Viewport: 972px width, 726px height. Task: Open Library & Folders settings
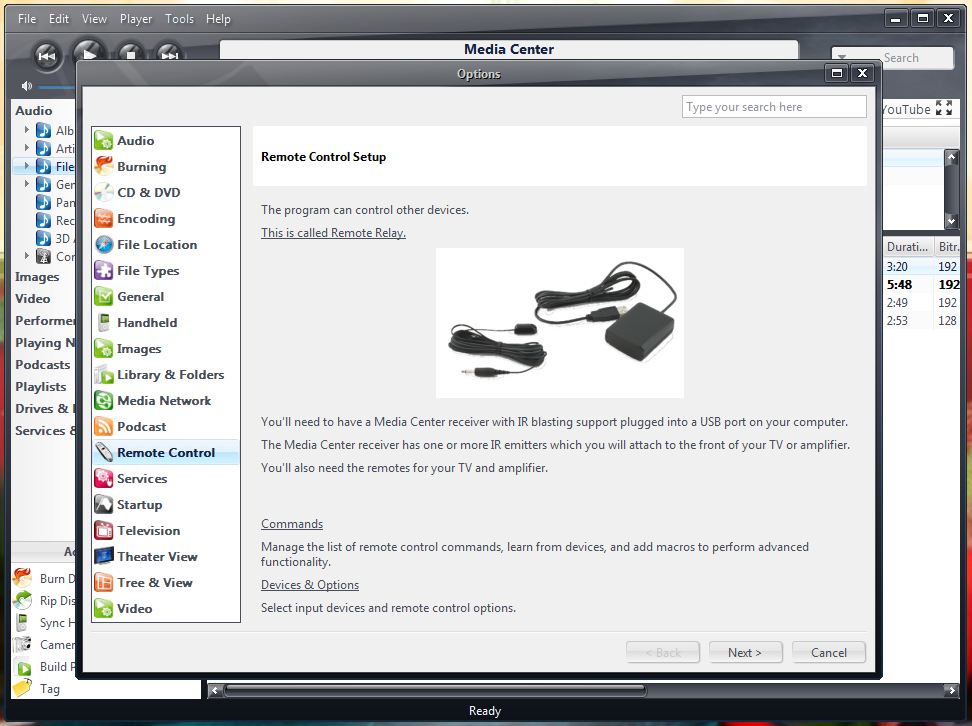click(x=166, y=375)
